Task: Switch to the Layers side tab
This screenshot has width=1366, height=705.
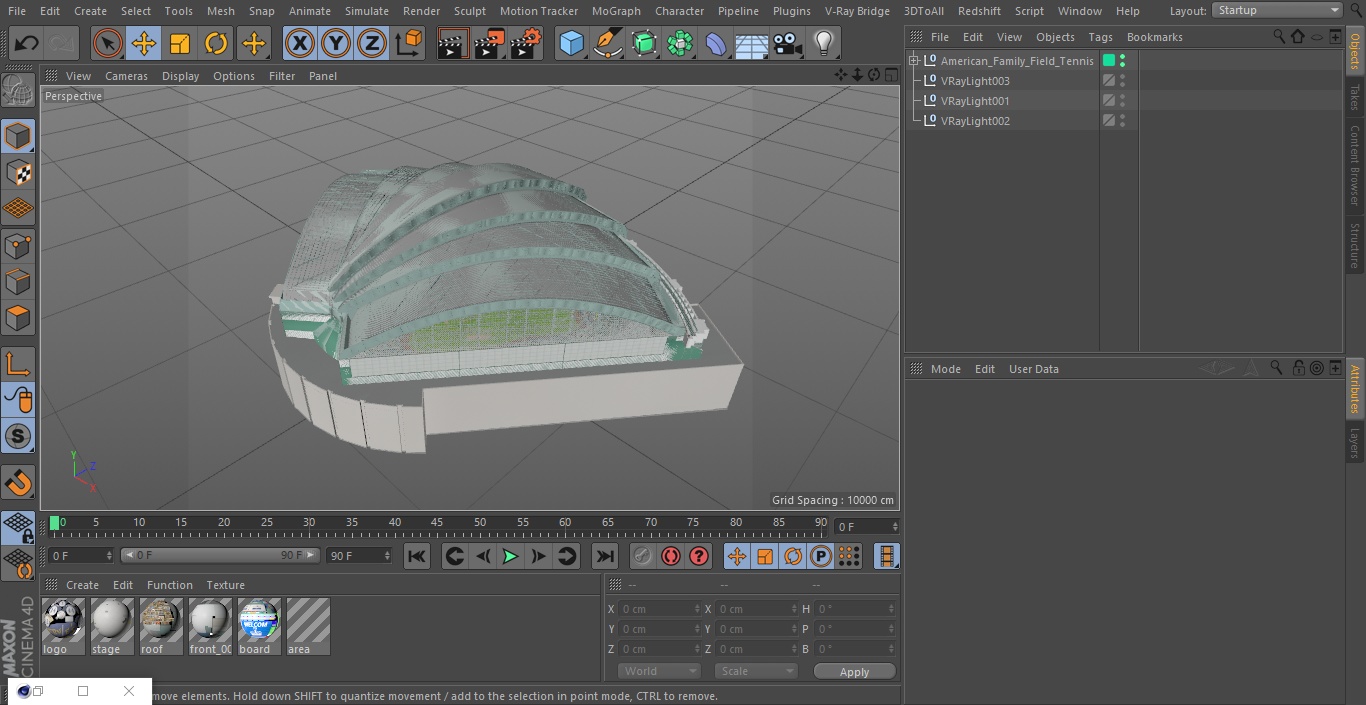Action: point(1355,444)
